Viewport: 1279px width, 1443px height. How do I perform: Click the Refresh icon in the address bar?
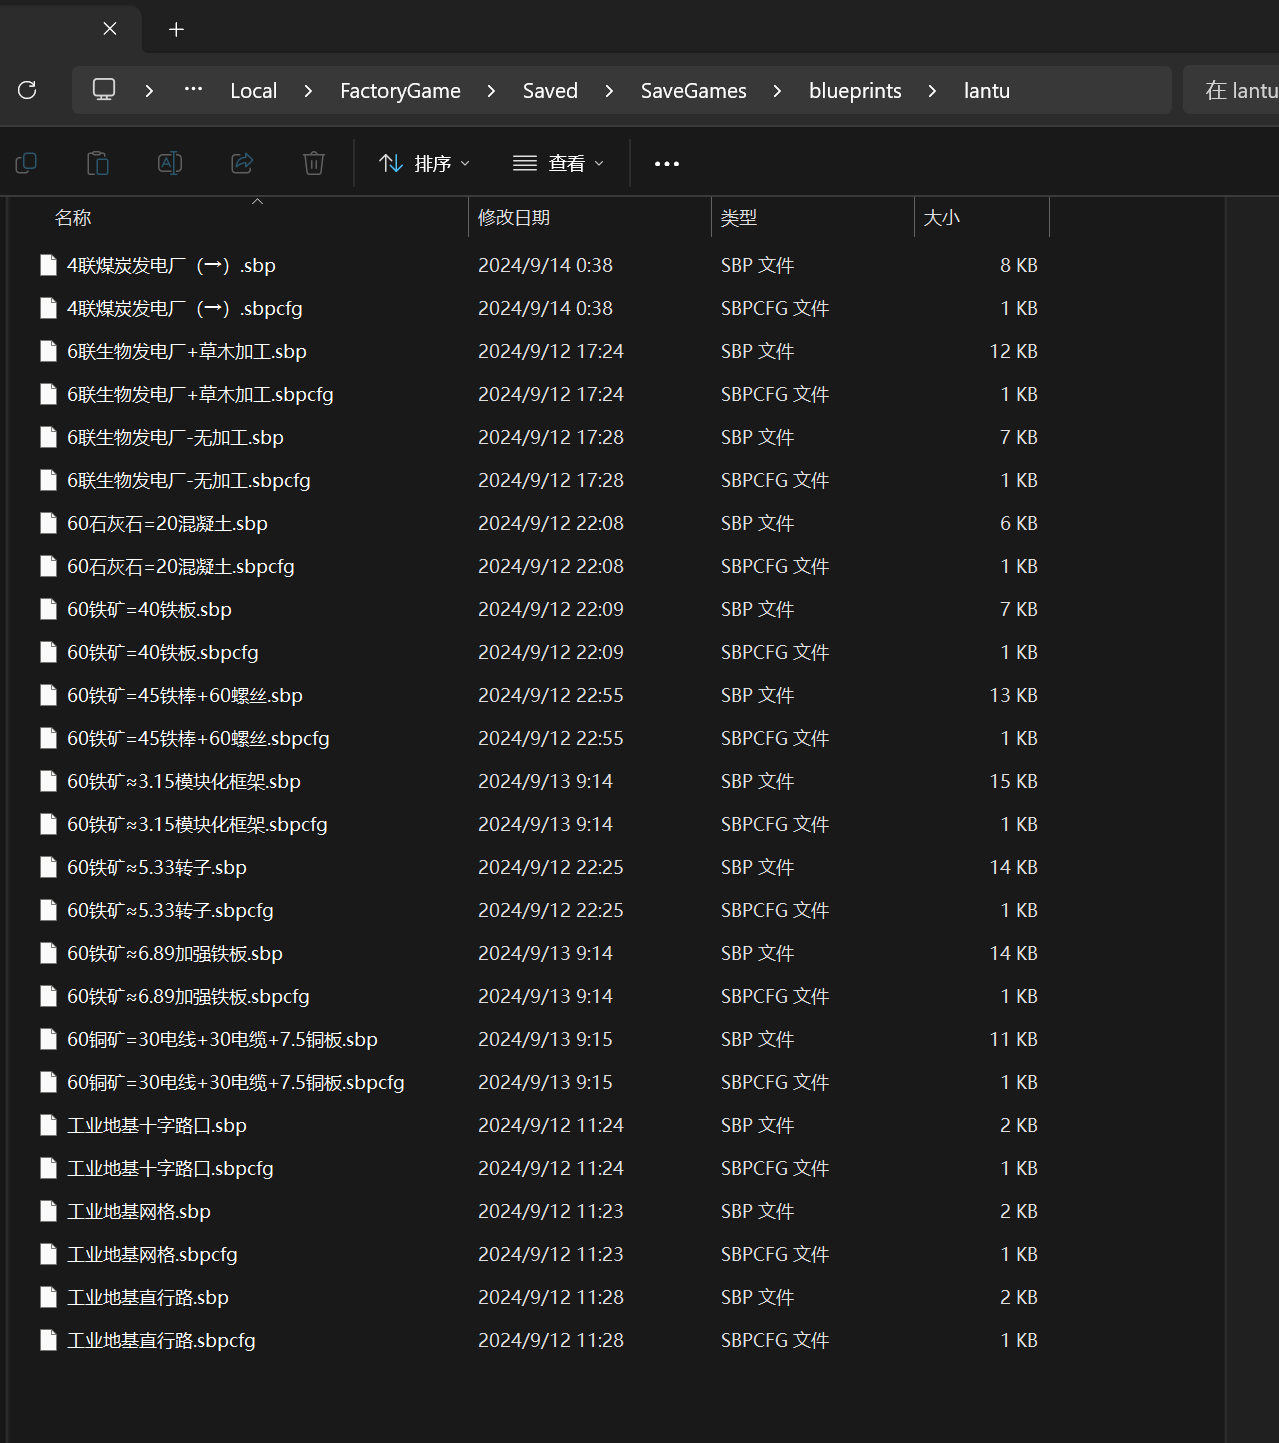point(27,90)
